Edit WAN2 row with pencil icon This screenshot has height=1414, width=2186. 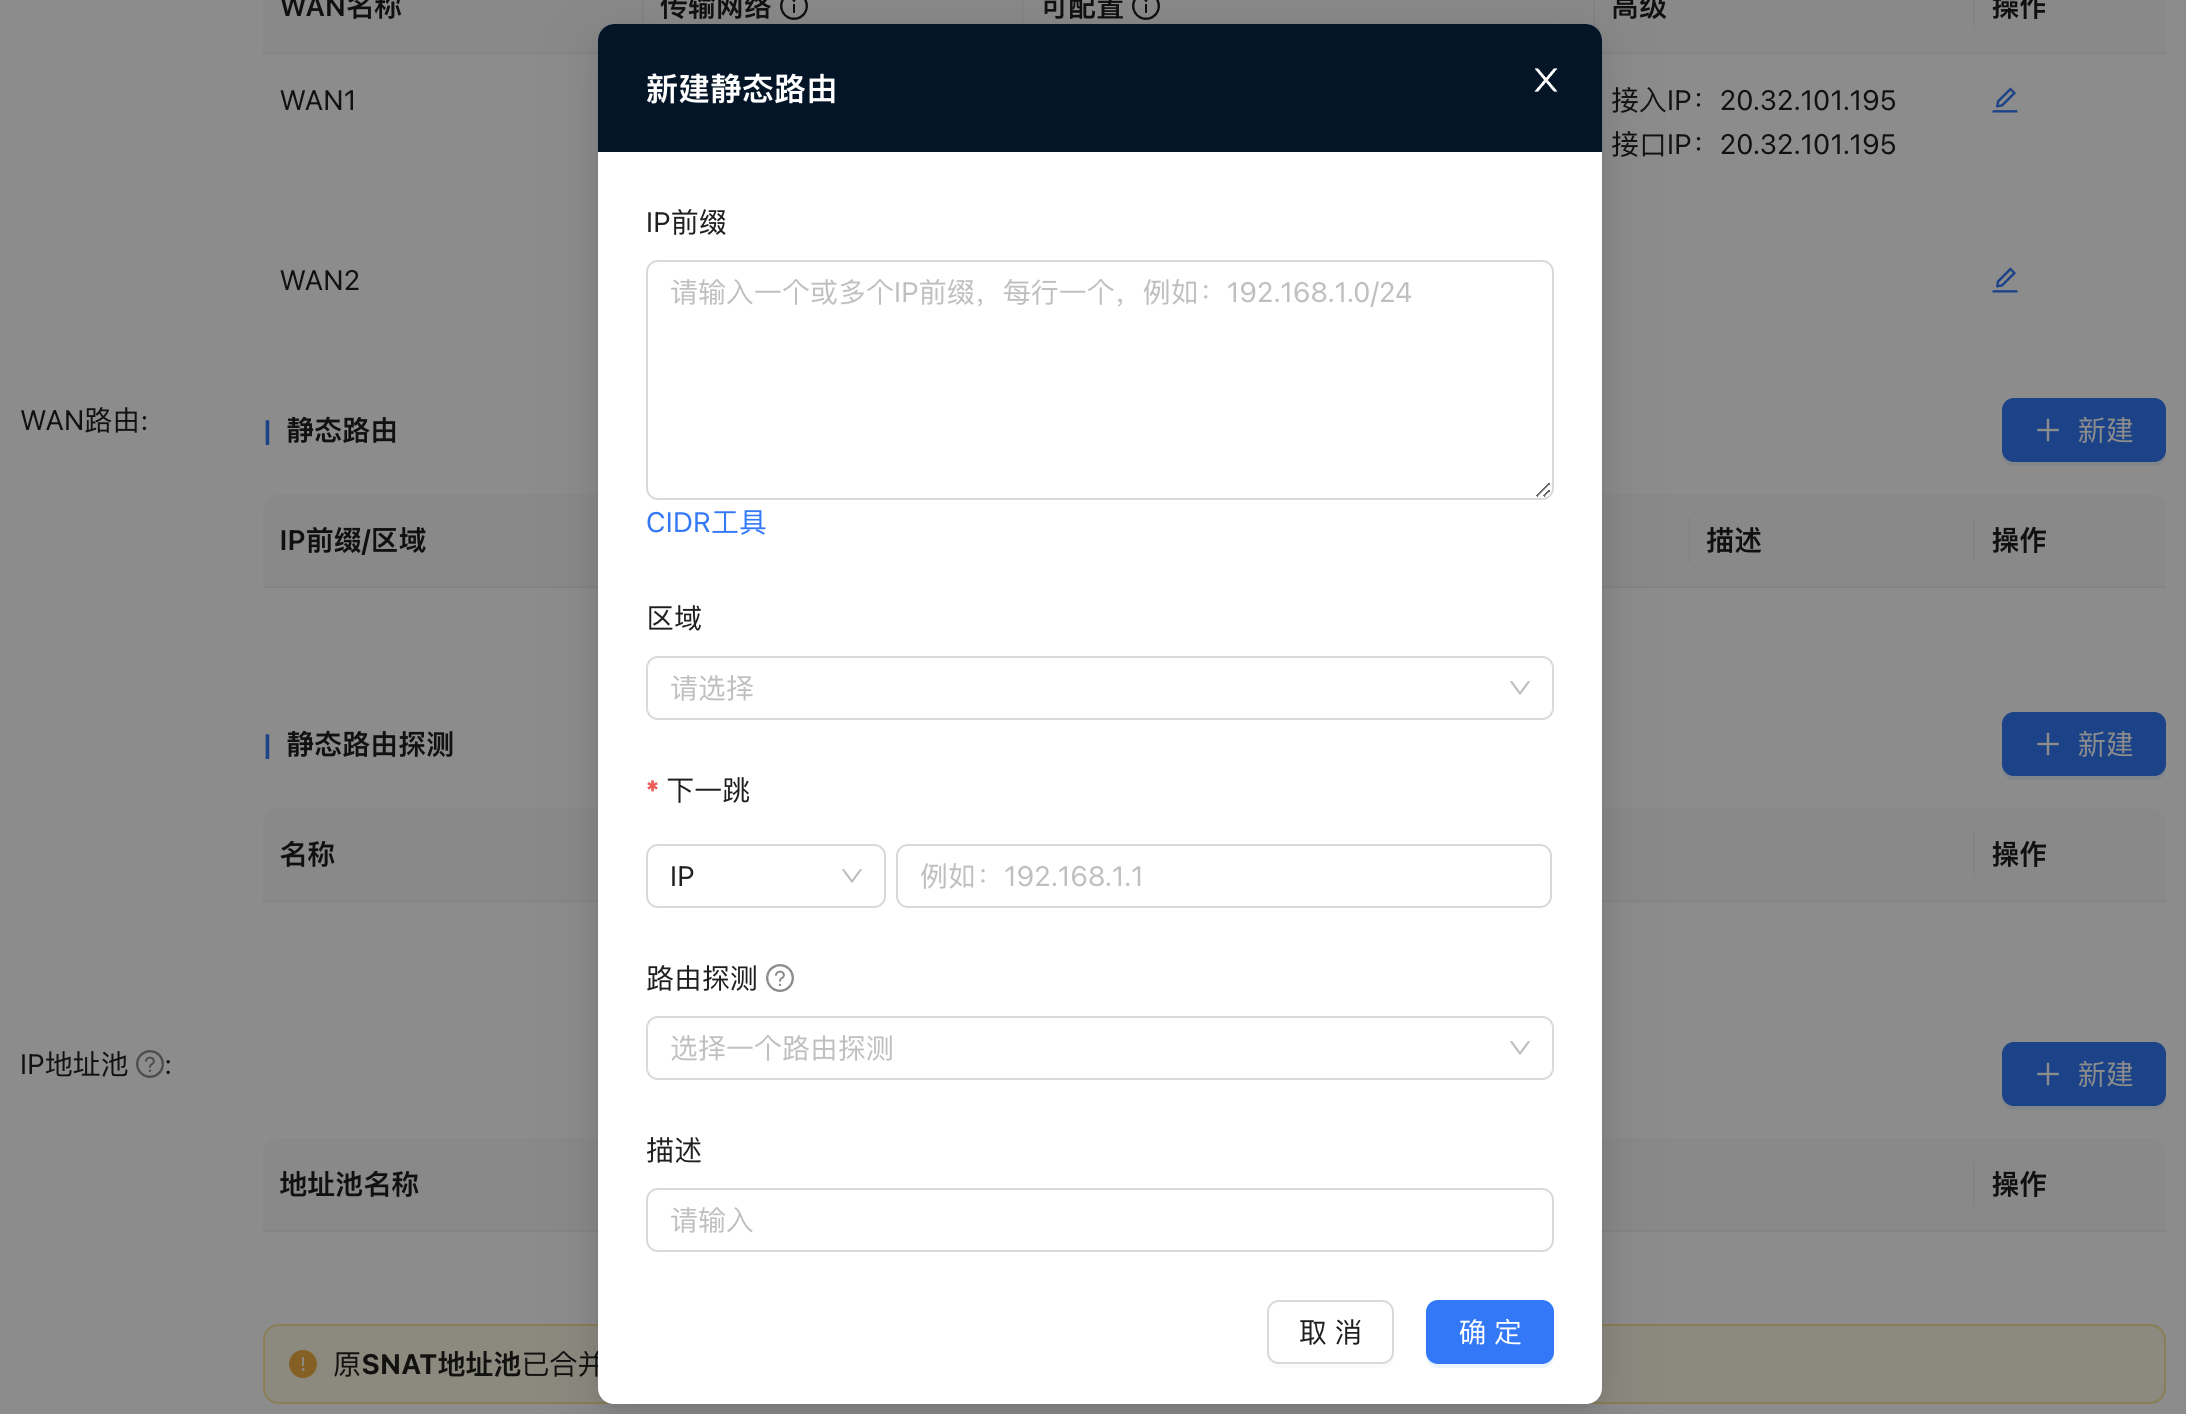pyautogui.click(x=2004, y=280)
